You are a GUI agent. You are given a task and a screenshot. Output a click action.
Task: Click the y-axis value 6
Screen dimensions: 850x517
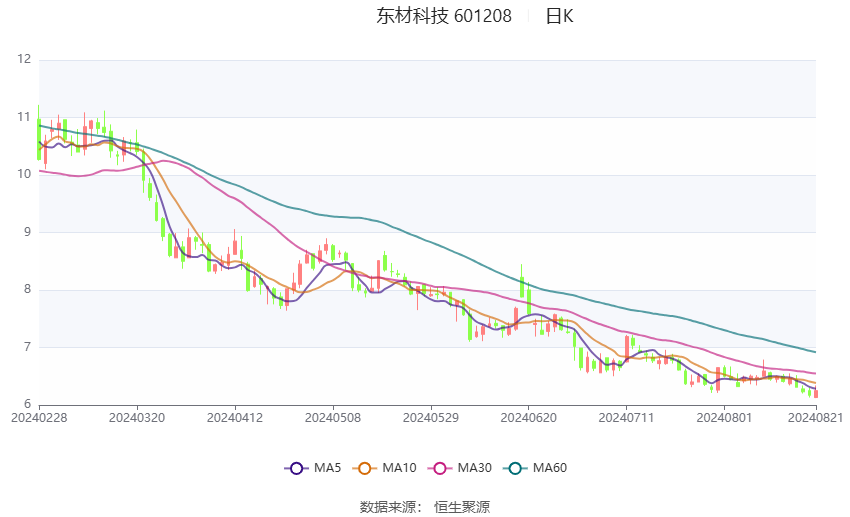27,404
